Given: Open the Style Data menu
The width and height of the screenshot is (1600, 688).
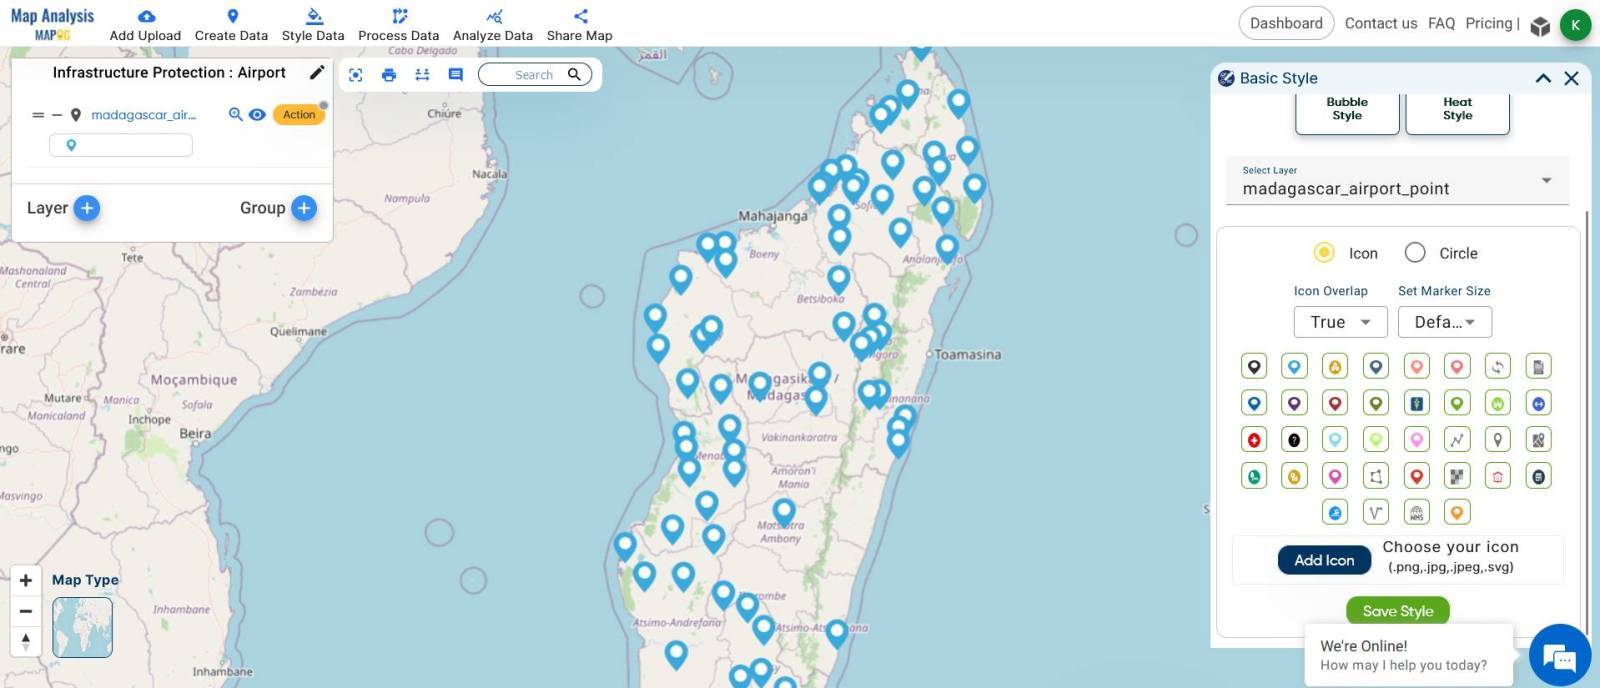Looking at the screenshot, I should (x=313, y=25).
